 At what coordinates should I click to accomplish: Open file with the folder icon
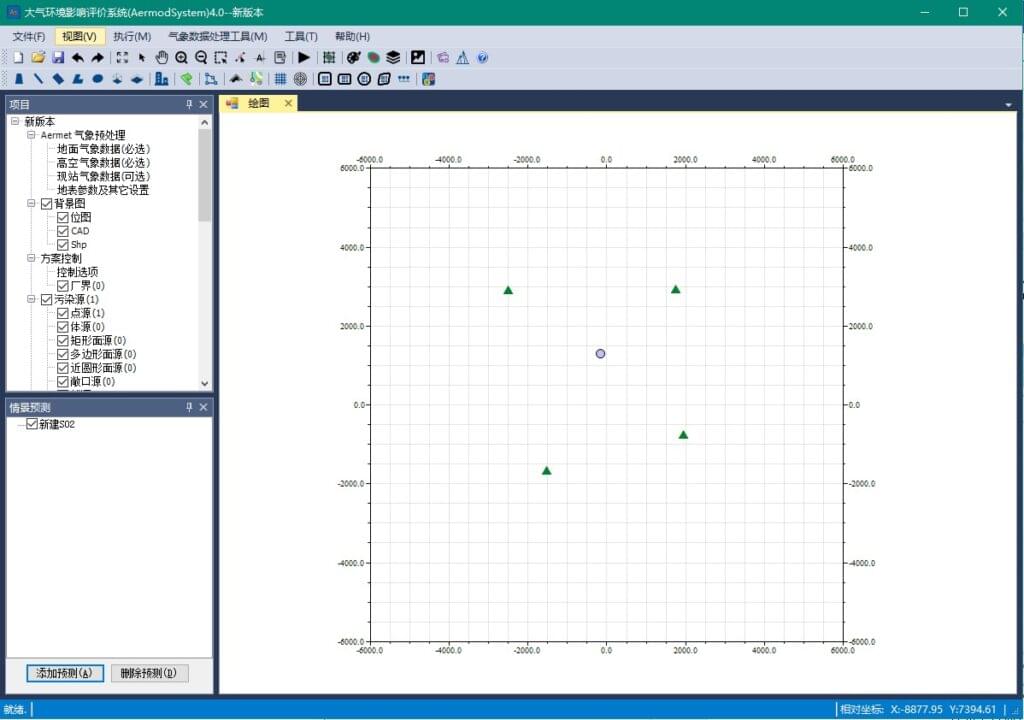[38, 58]
